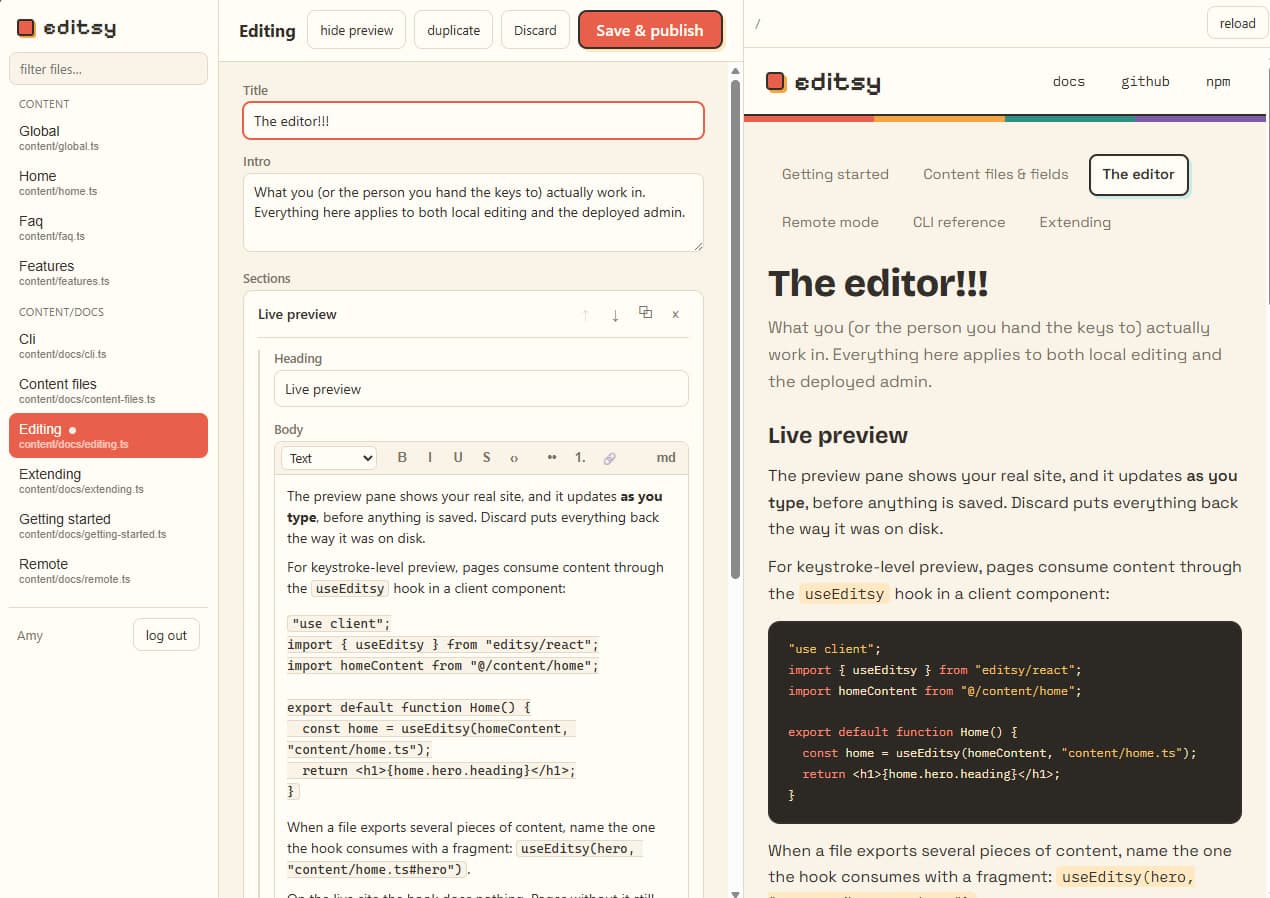Click into the Intro text area
The height and width of the screenshot is (898, 1270).
[x=473, y=212]
